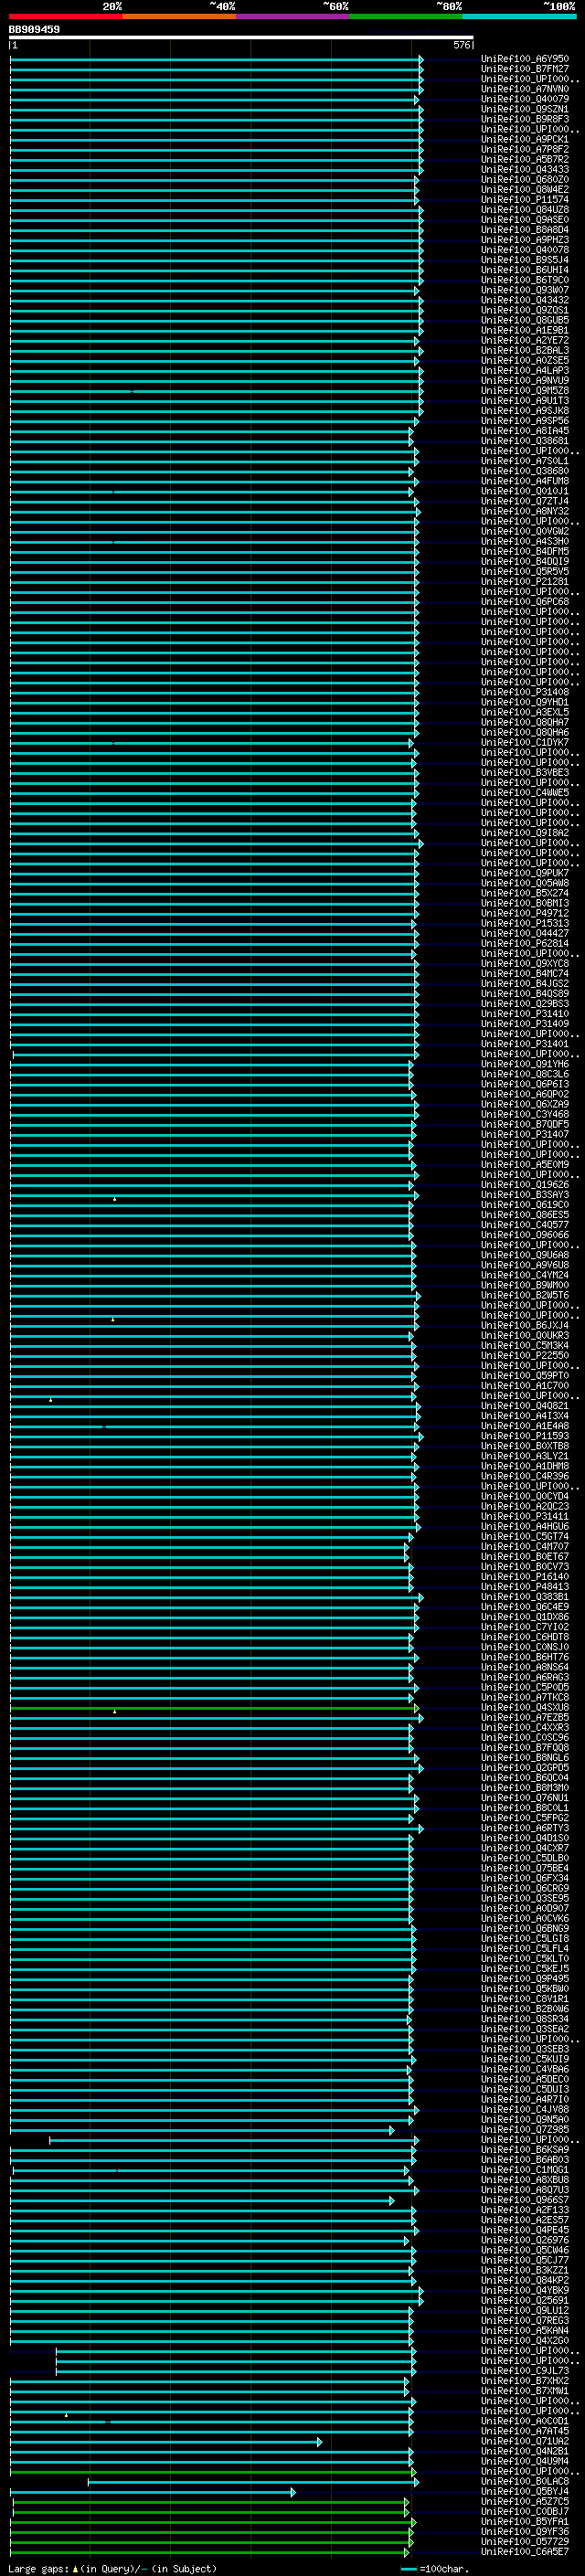Click the green alignment bar of UniRef100_C6A5E7
585x2576 pixels.
(x=211, y=2552)
